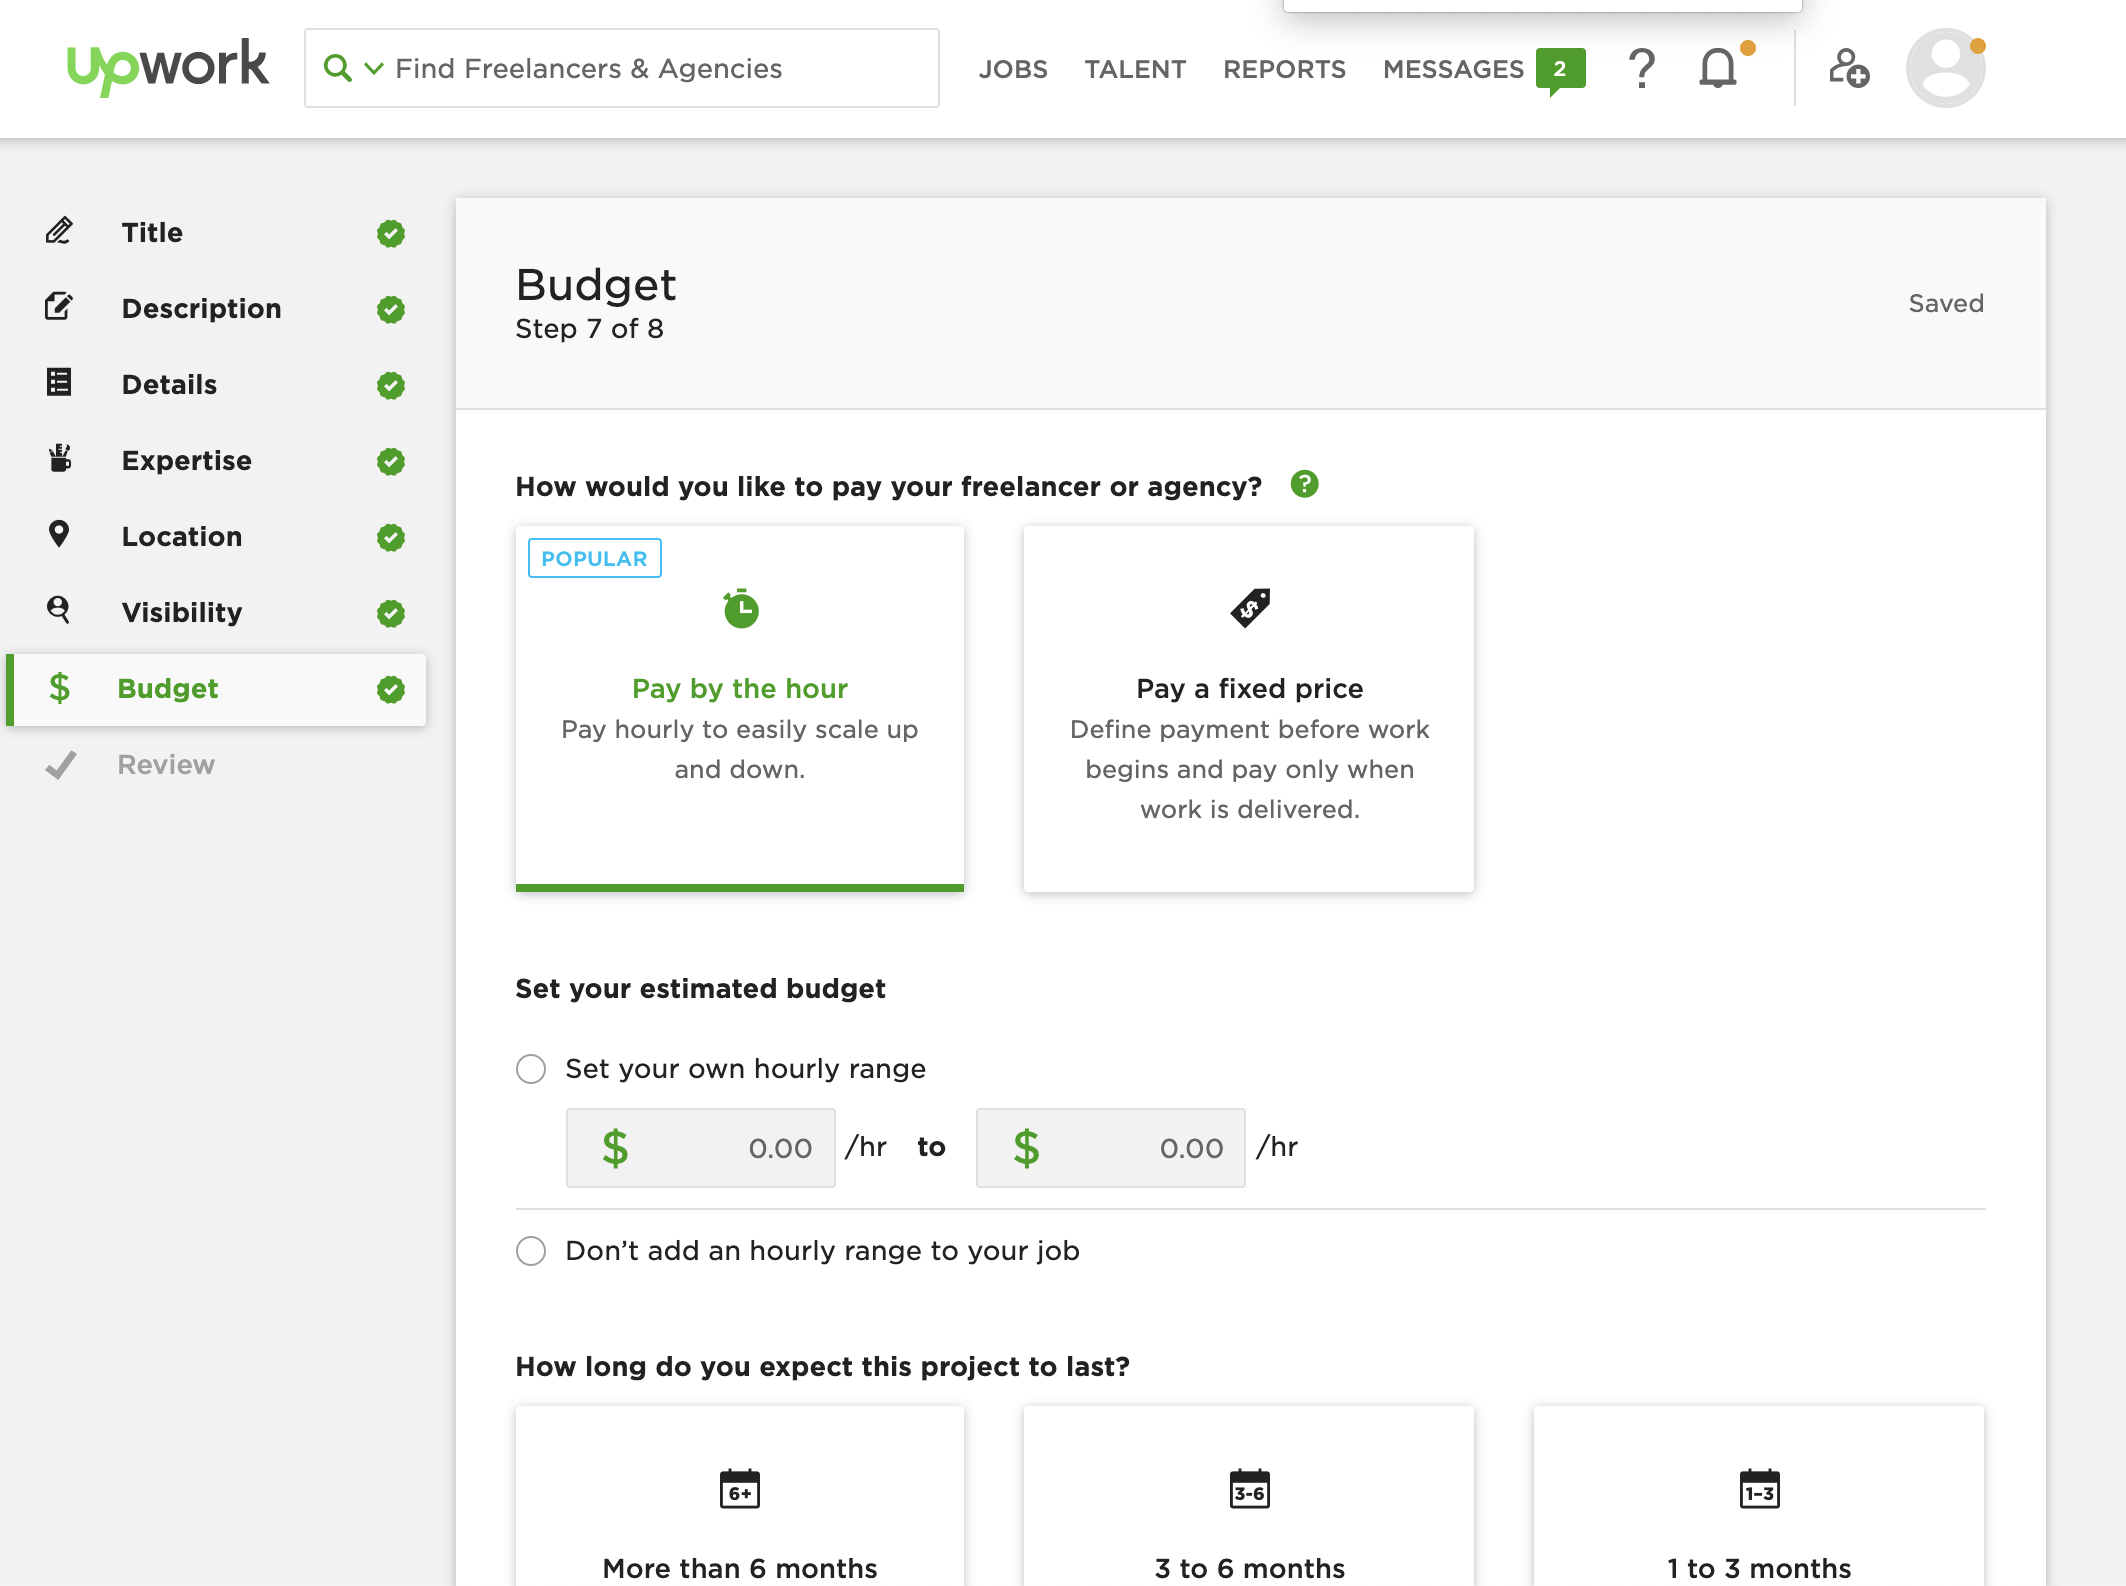Click the Find Freelancers & Agencies search box
2126x1586 pixels.
point(650,69)
